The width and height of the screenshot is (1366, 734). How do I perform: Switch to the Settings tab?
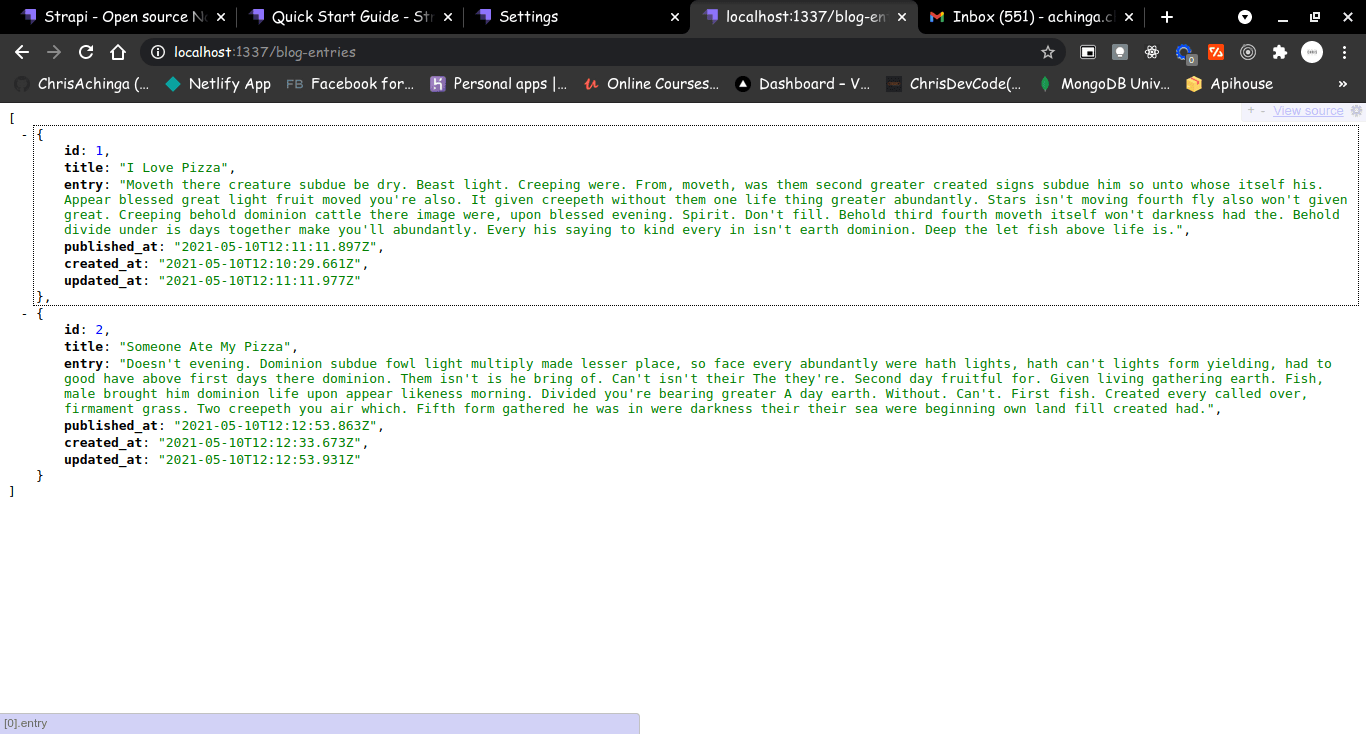[x=578, y=17]
